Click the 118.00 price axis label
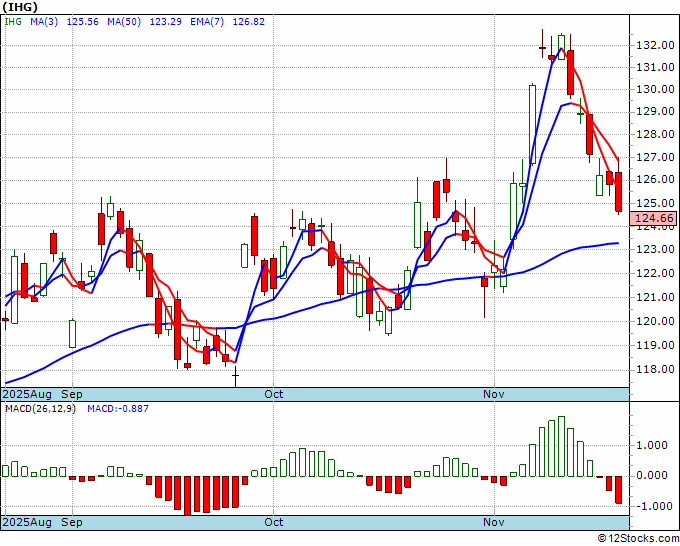The width and height of the screenshot is (680, 546). click(x=655, y=369)
